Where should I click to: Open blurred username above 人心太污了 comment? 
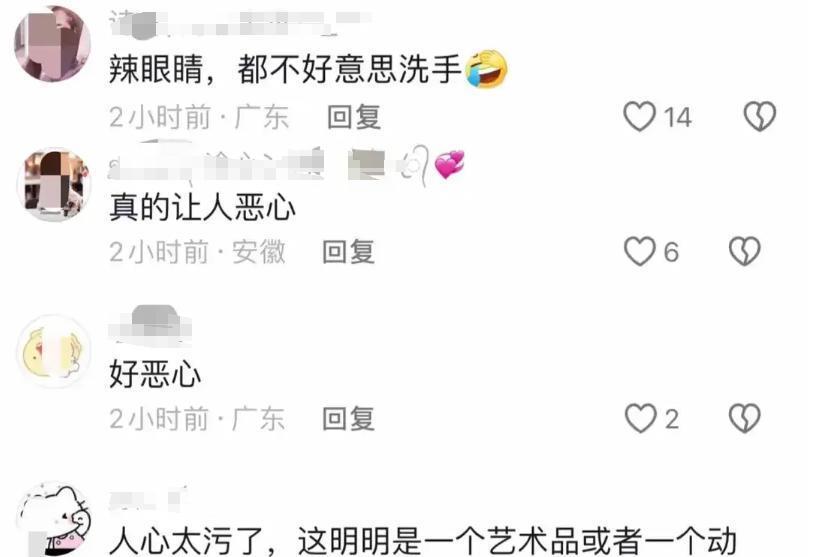coord(148,499)
